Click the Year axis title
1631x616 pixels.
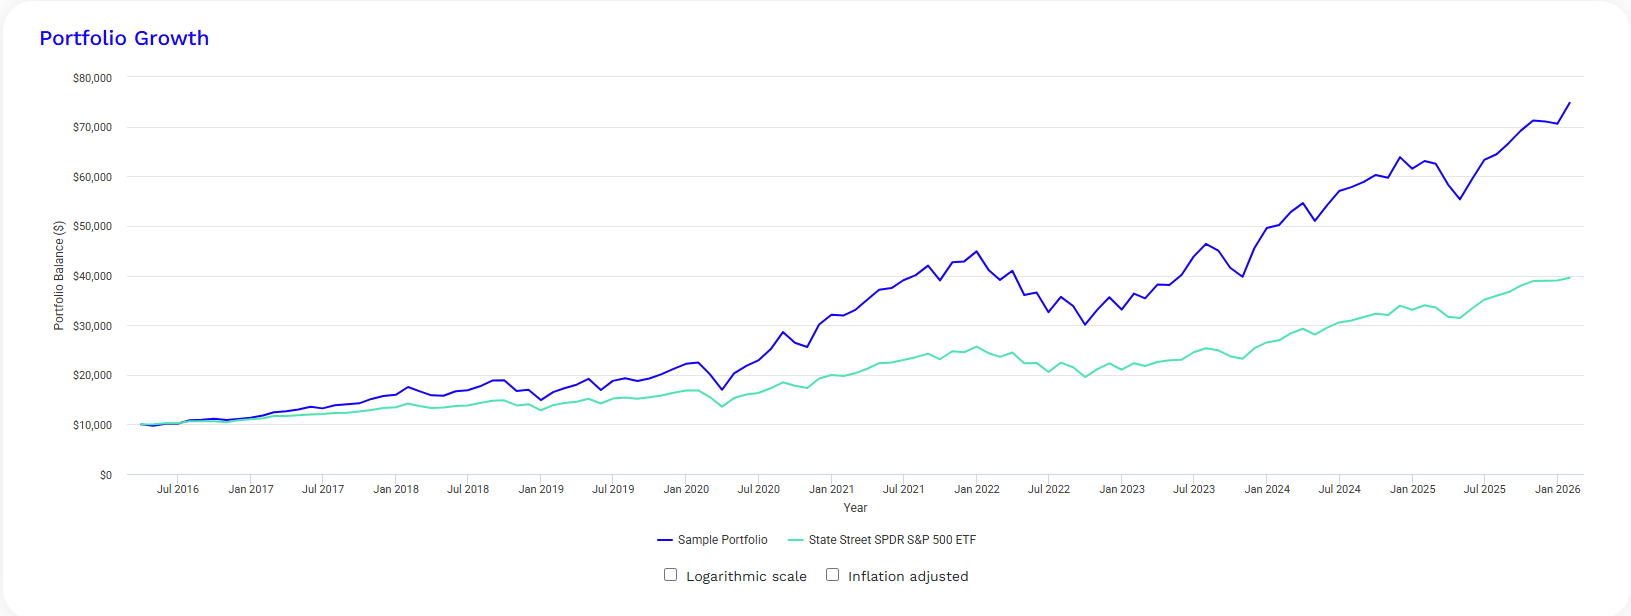click(x=855, y=508)
